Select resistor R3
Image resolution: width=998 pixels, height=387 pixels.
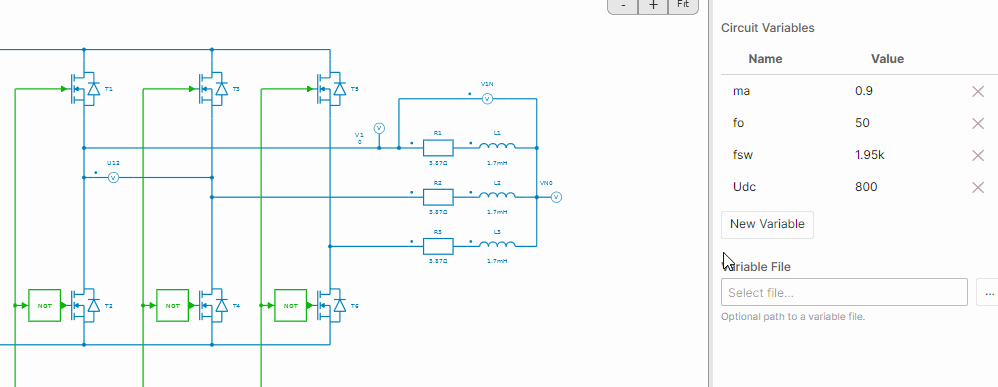click(438, 246)
